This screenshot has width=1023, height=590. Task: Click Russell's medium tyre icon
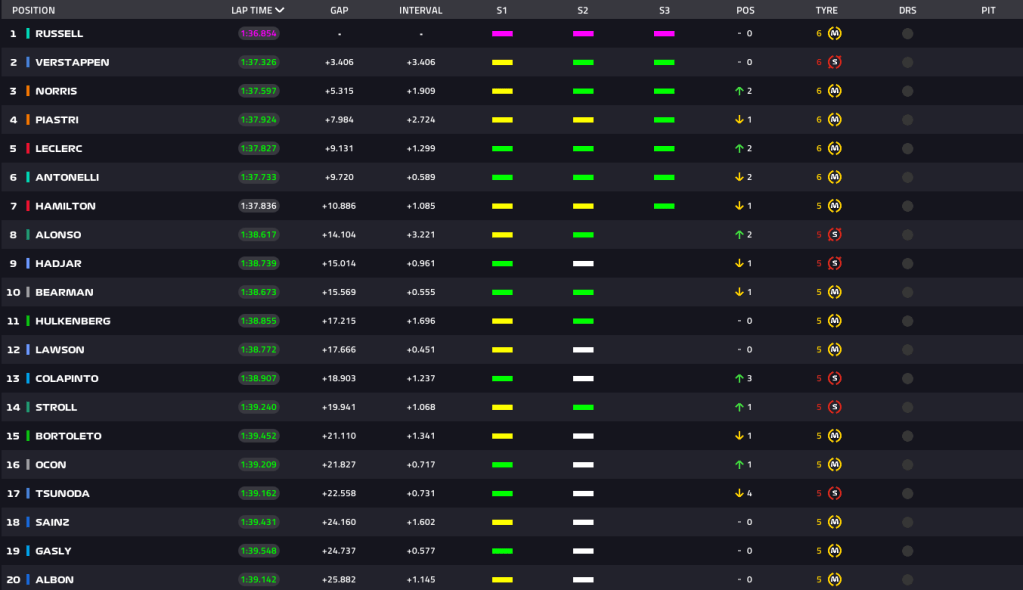(x=834, y=33)
